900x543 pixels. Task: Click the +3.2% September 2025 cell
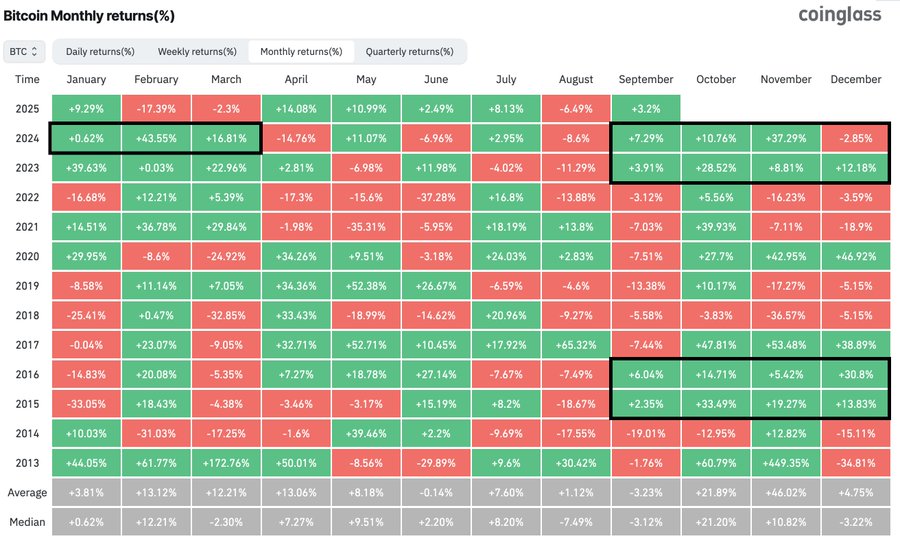click(x=646, y=108)
